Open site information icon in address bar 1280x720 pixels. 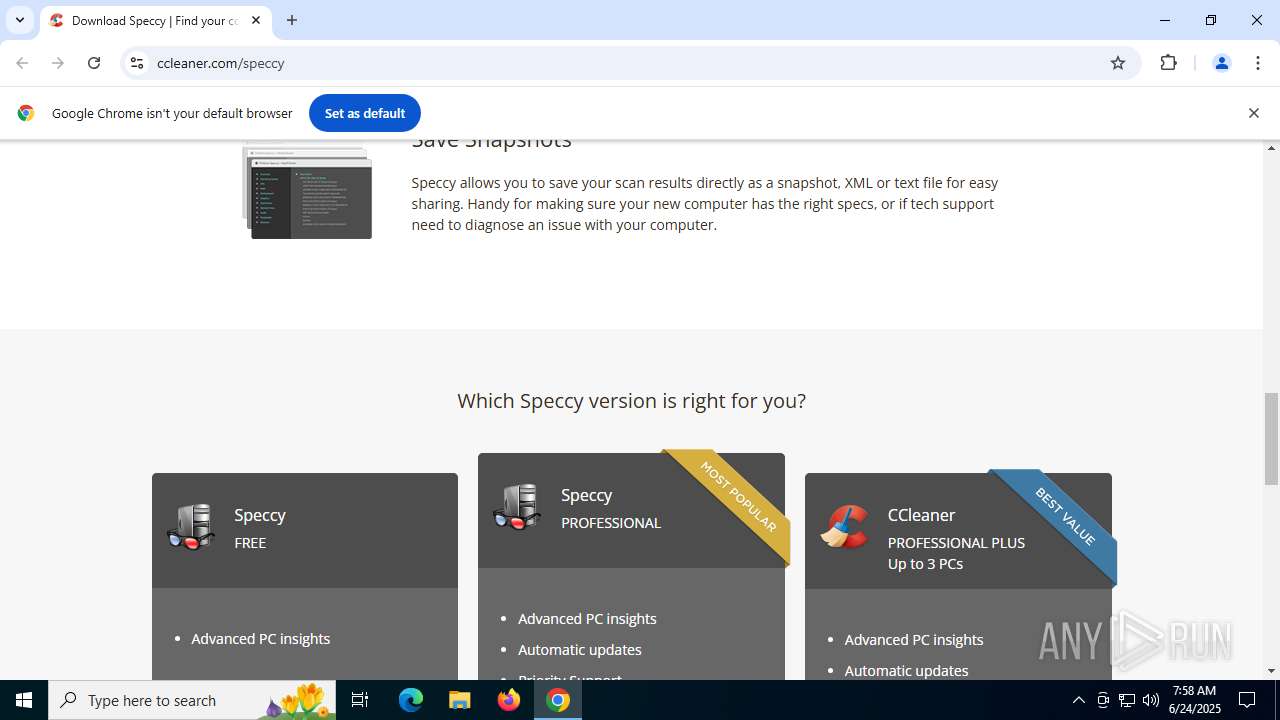[137, 63]
